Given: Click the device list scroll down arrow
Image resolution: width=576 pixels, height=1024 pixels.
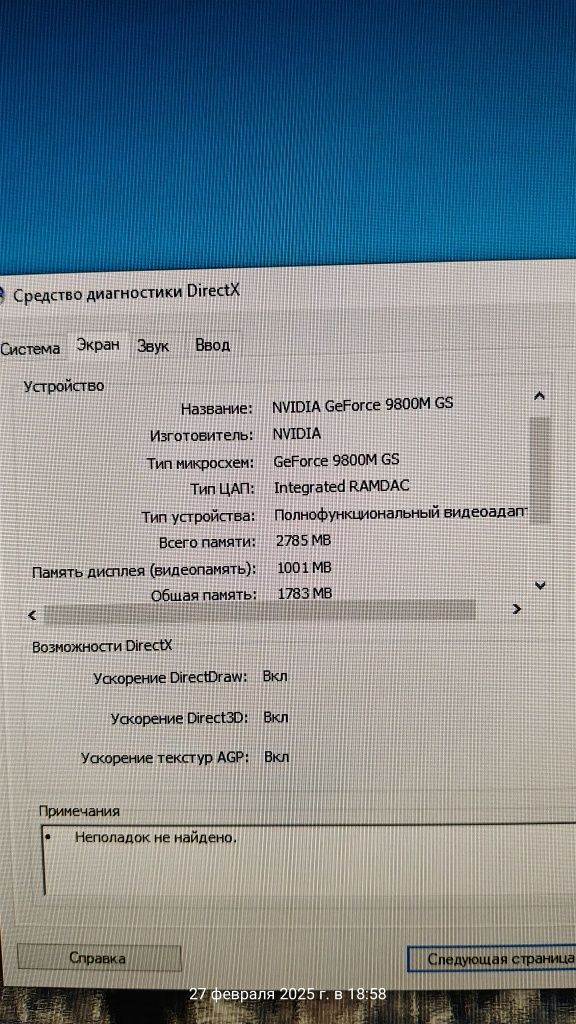Looking at the screenshot, I should tap(540, 585).
